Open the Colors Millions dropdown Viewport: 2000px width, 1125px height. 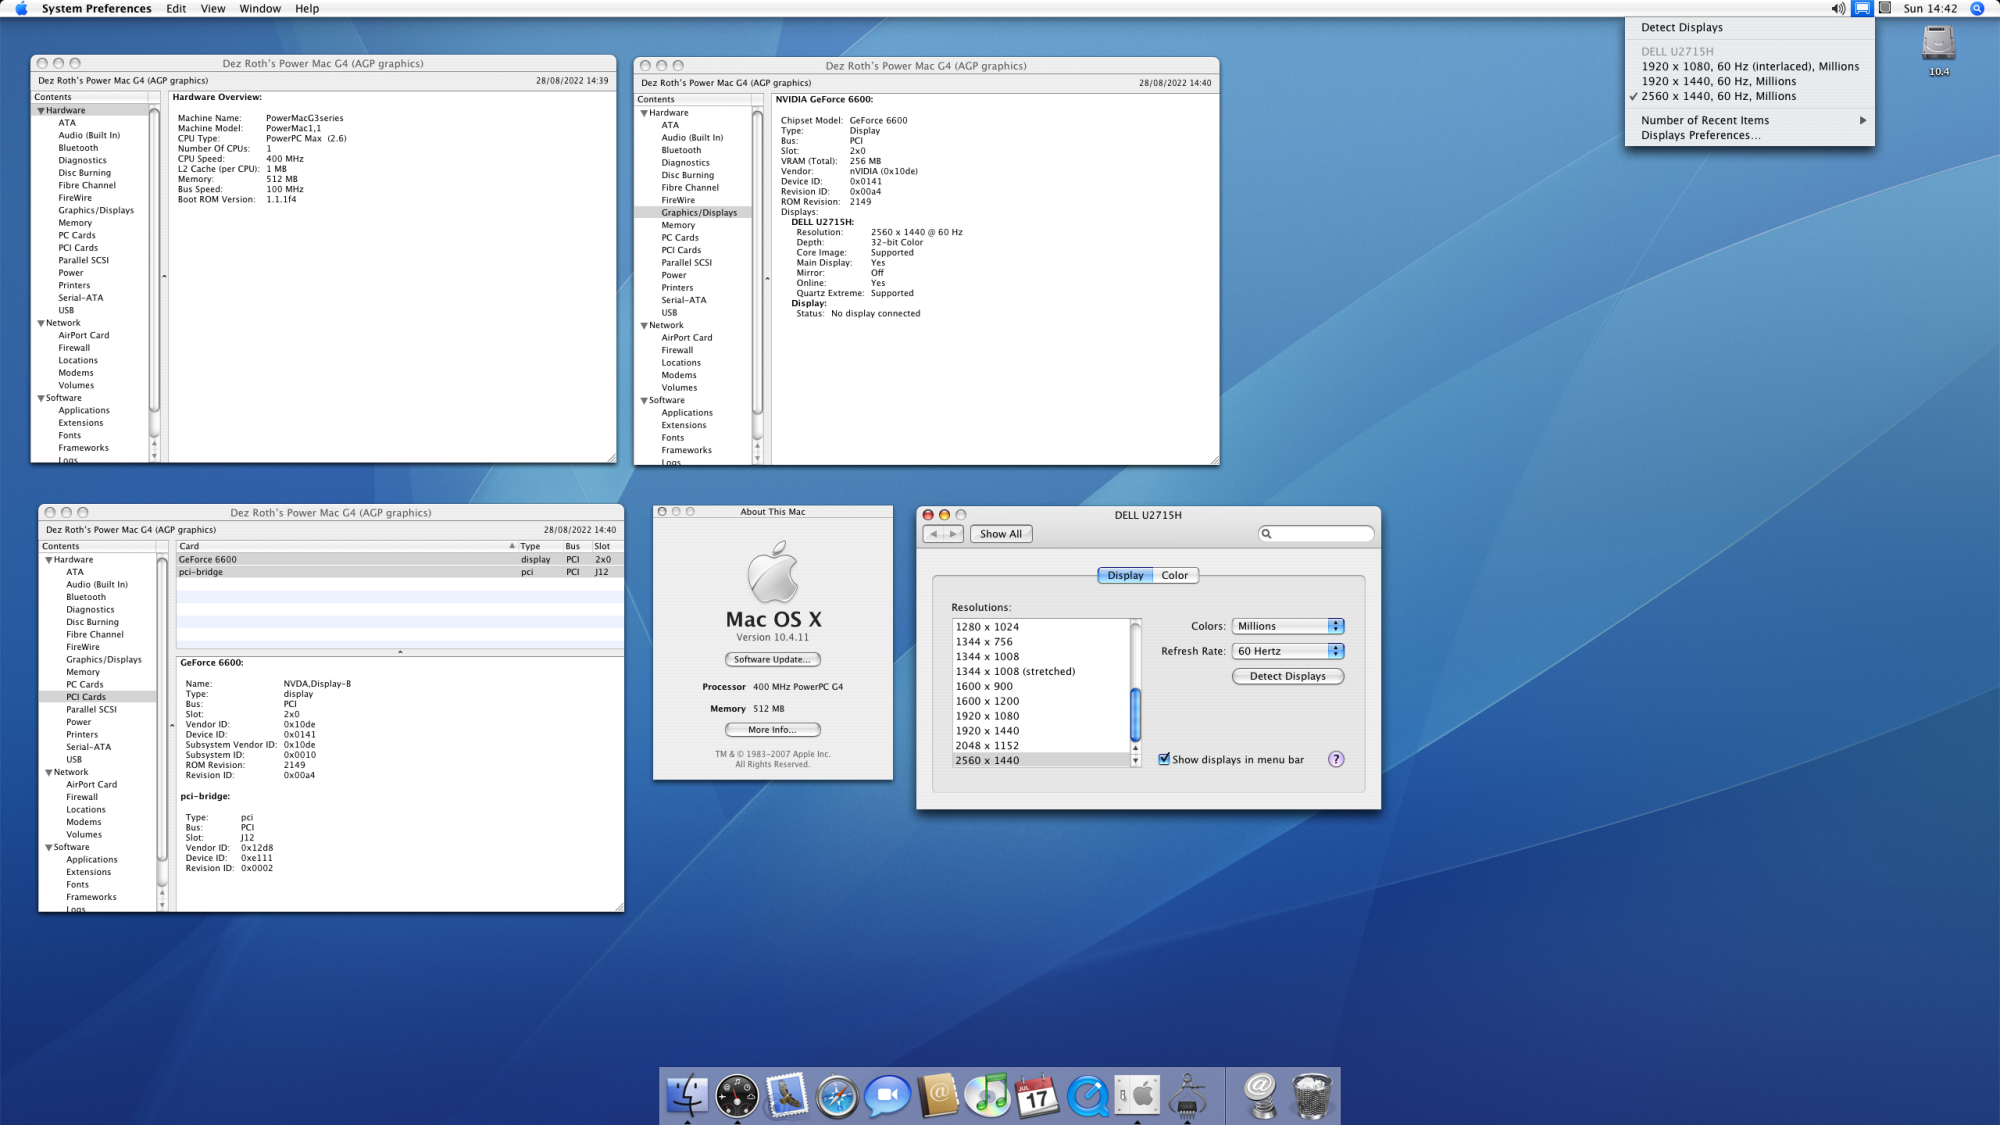tap(1288, 626)
